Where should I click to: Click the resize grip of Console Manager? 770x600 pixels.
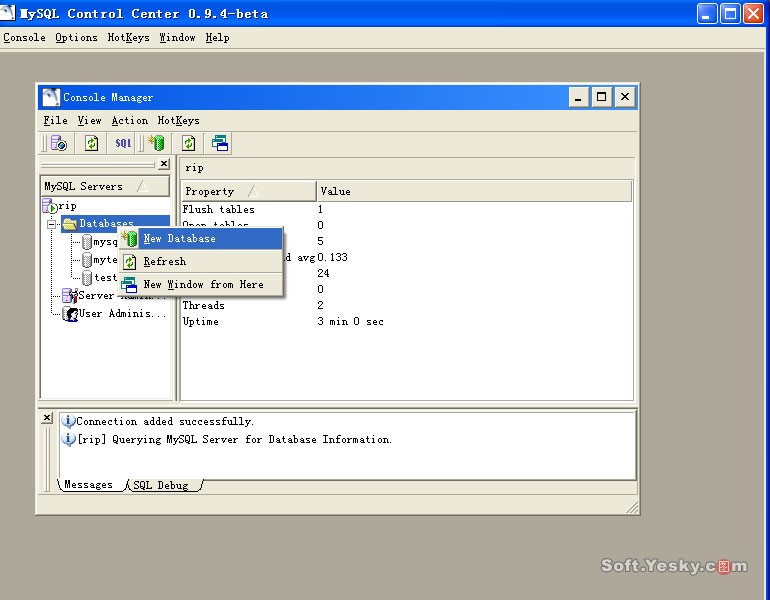click(632, 508)
